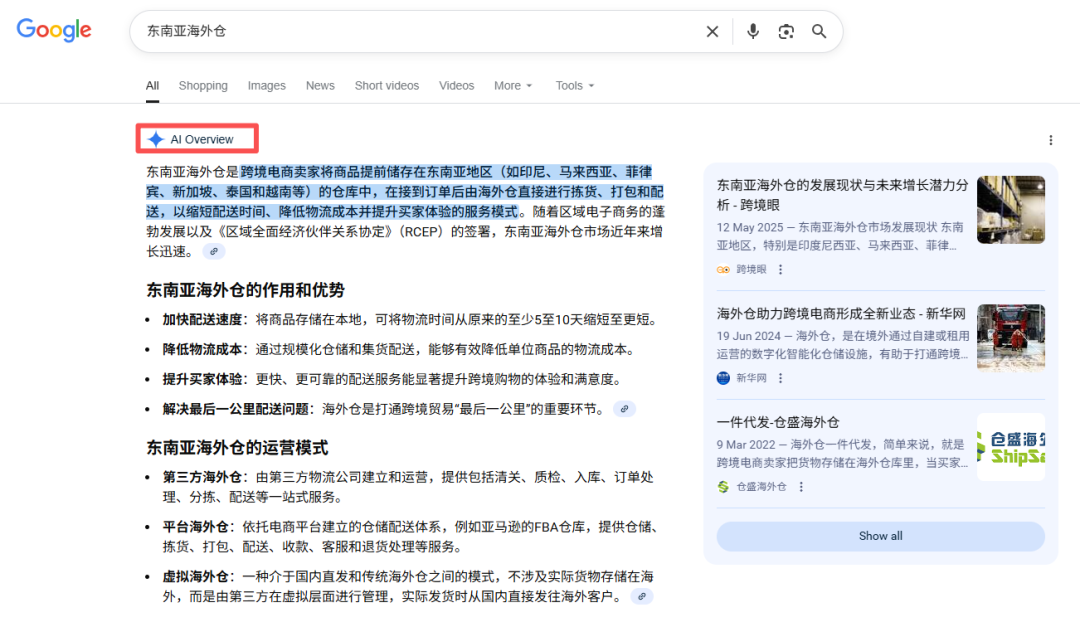Expand the Tools dropdown
Image resolution: width=1080 pixels, height=622 pixels.
(x=575, y=86)
